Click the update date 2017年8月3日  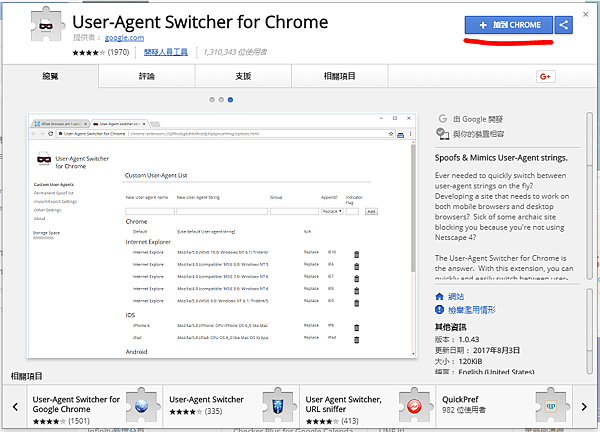coord(496,350)
